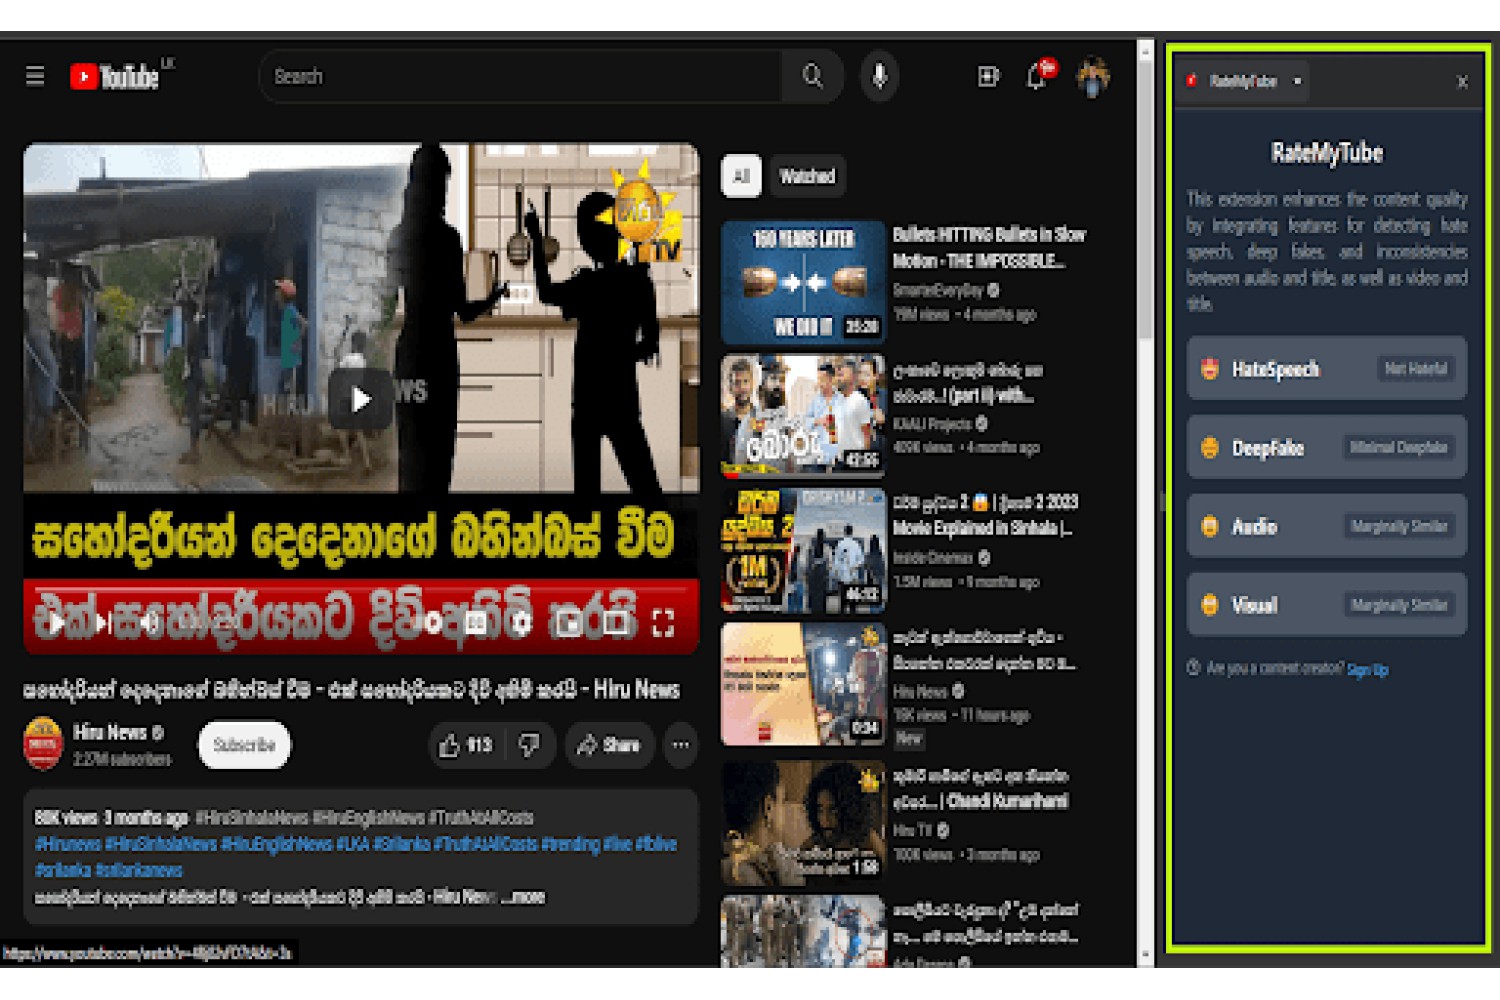Open the SmarterEveryDay channel link
The image size is (1500, 1000).
[x=938, y=290]
